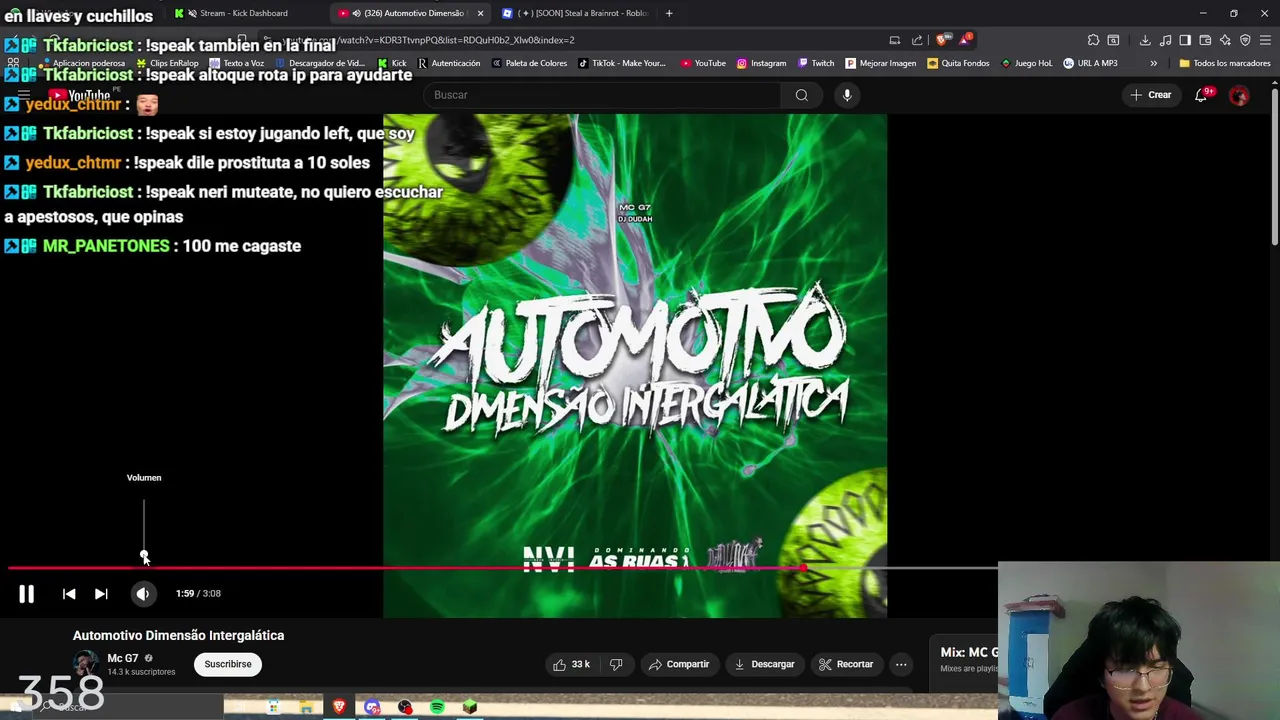Open the Autenticación bookmark
The width and height of the screenshot is (1280, 720).
pyautogui.click(x=448, y=63)
